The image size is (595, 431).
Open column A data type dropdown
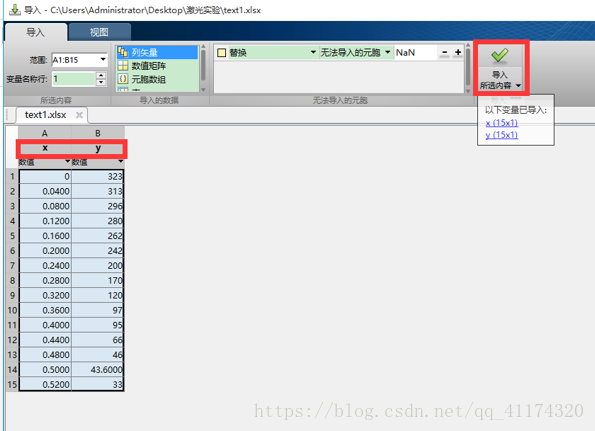68,162
